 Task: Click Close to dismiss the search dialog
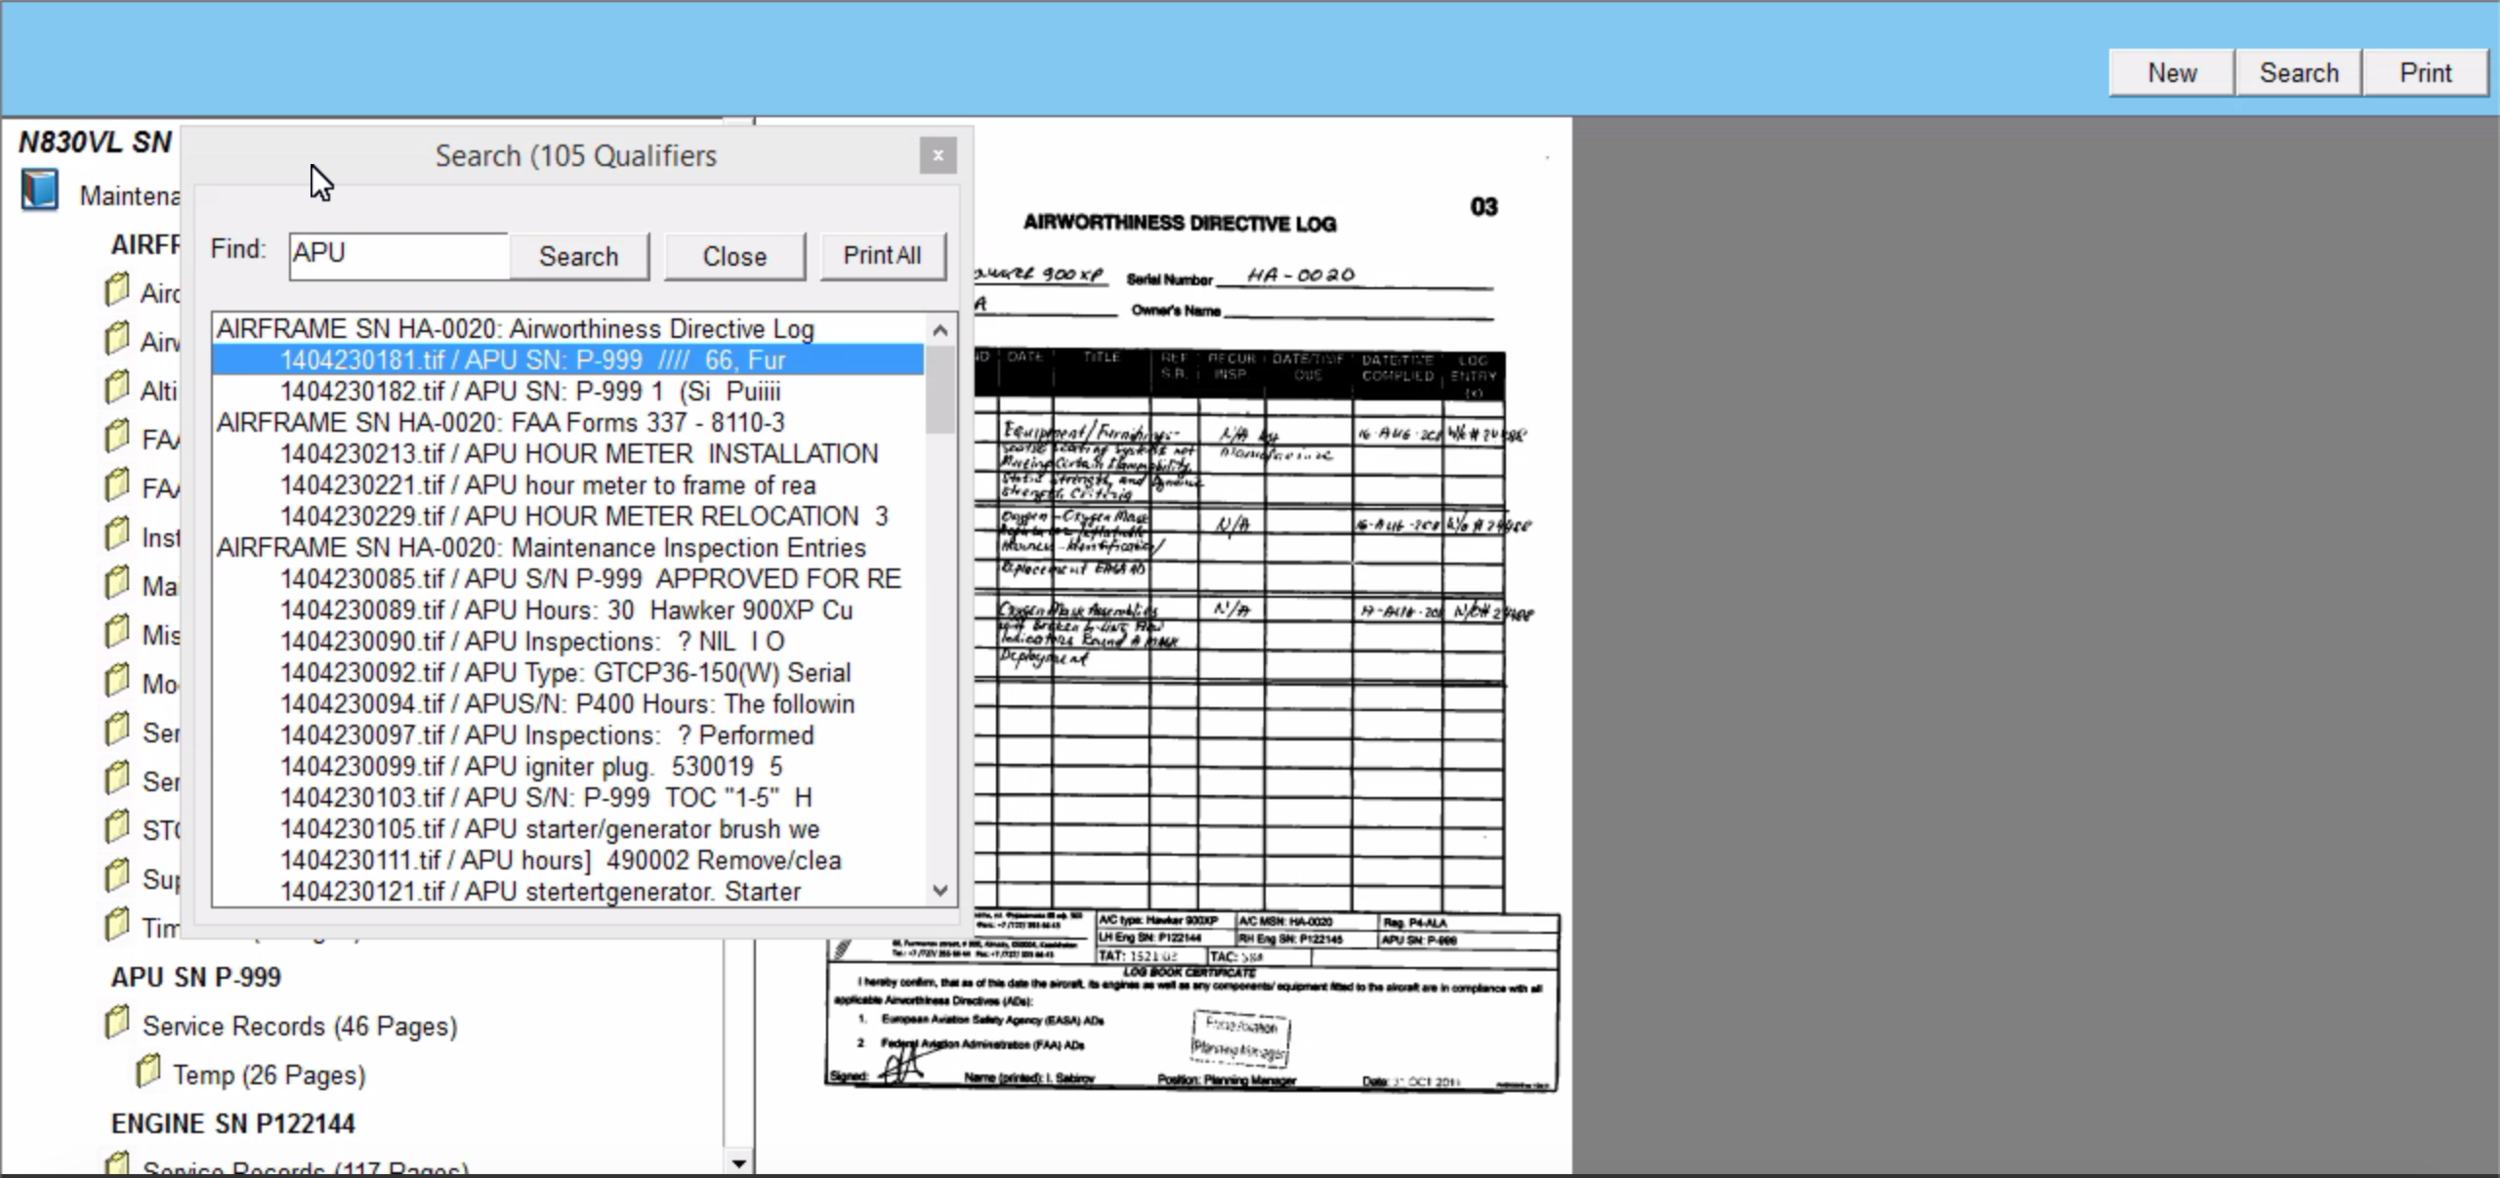tap(733, 256)
